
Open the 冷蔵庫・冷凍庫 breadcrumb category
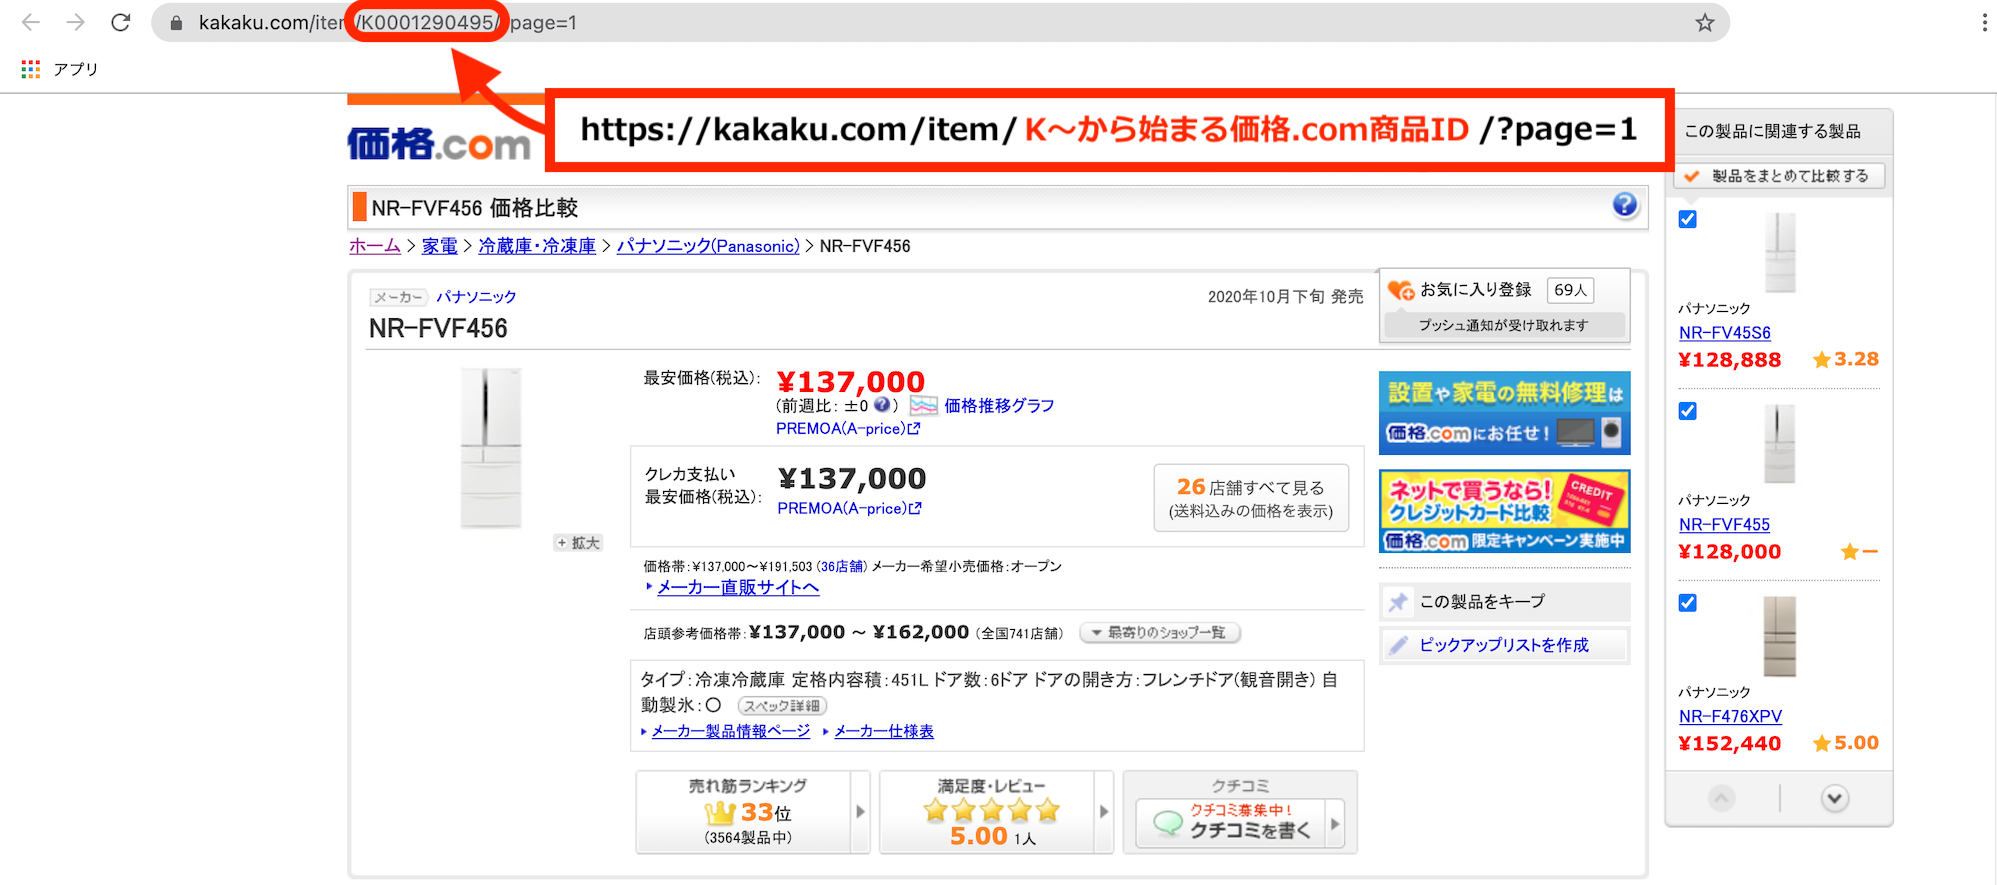(x=537, y=246)
